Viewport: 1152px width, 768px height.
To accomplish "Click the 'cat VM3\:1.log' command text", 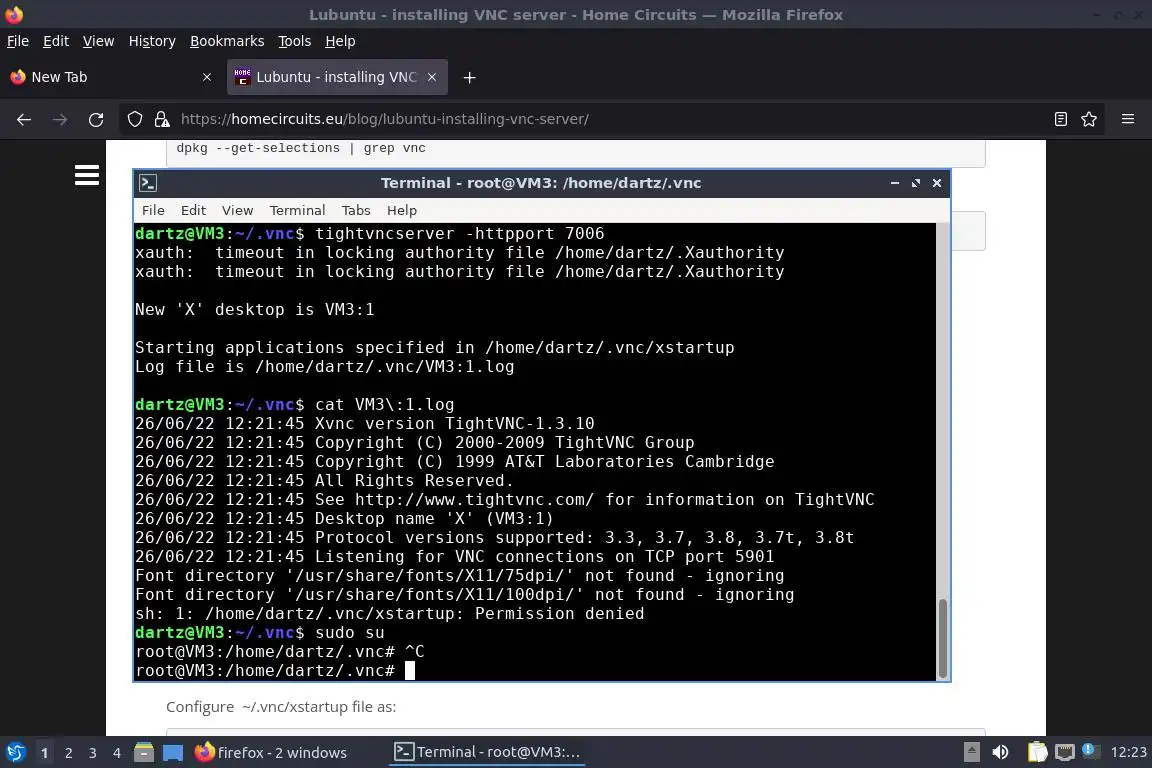I will click(384, 404).
